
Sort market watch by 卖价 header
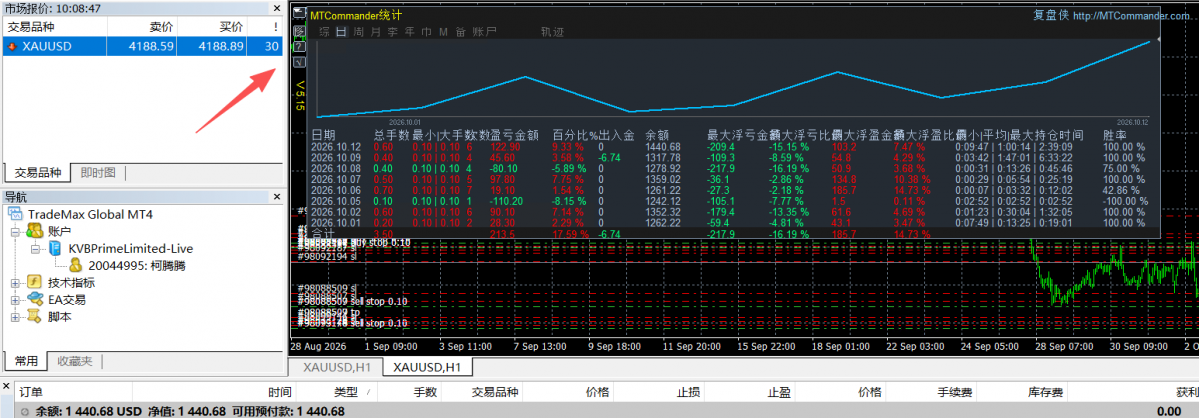pos(143,27)
